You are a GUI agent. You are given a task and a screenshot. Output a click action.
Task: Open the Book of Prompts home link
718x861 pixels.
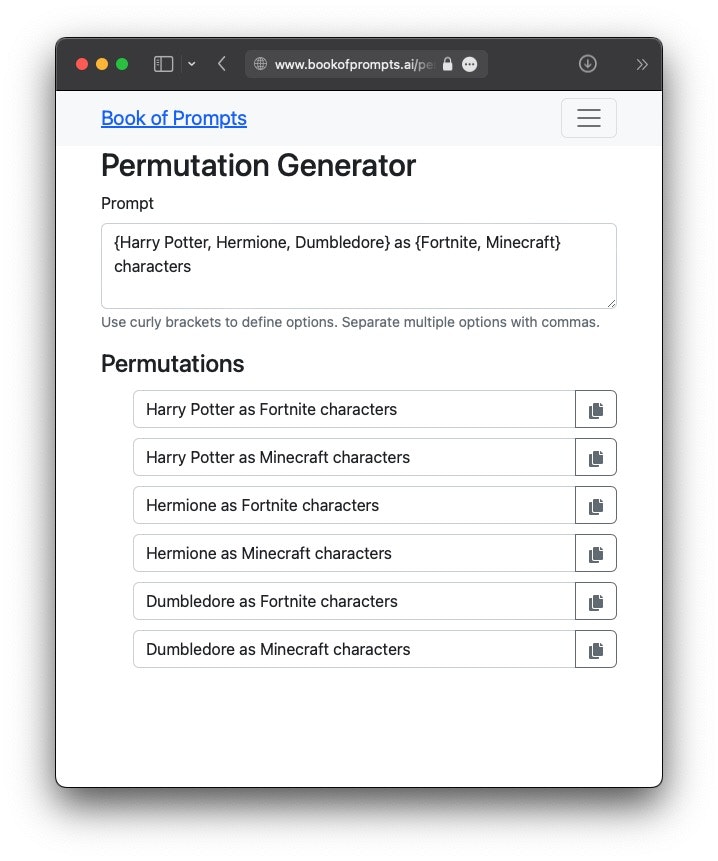[174, 118]
